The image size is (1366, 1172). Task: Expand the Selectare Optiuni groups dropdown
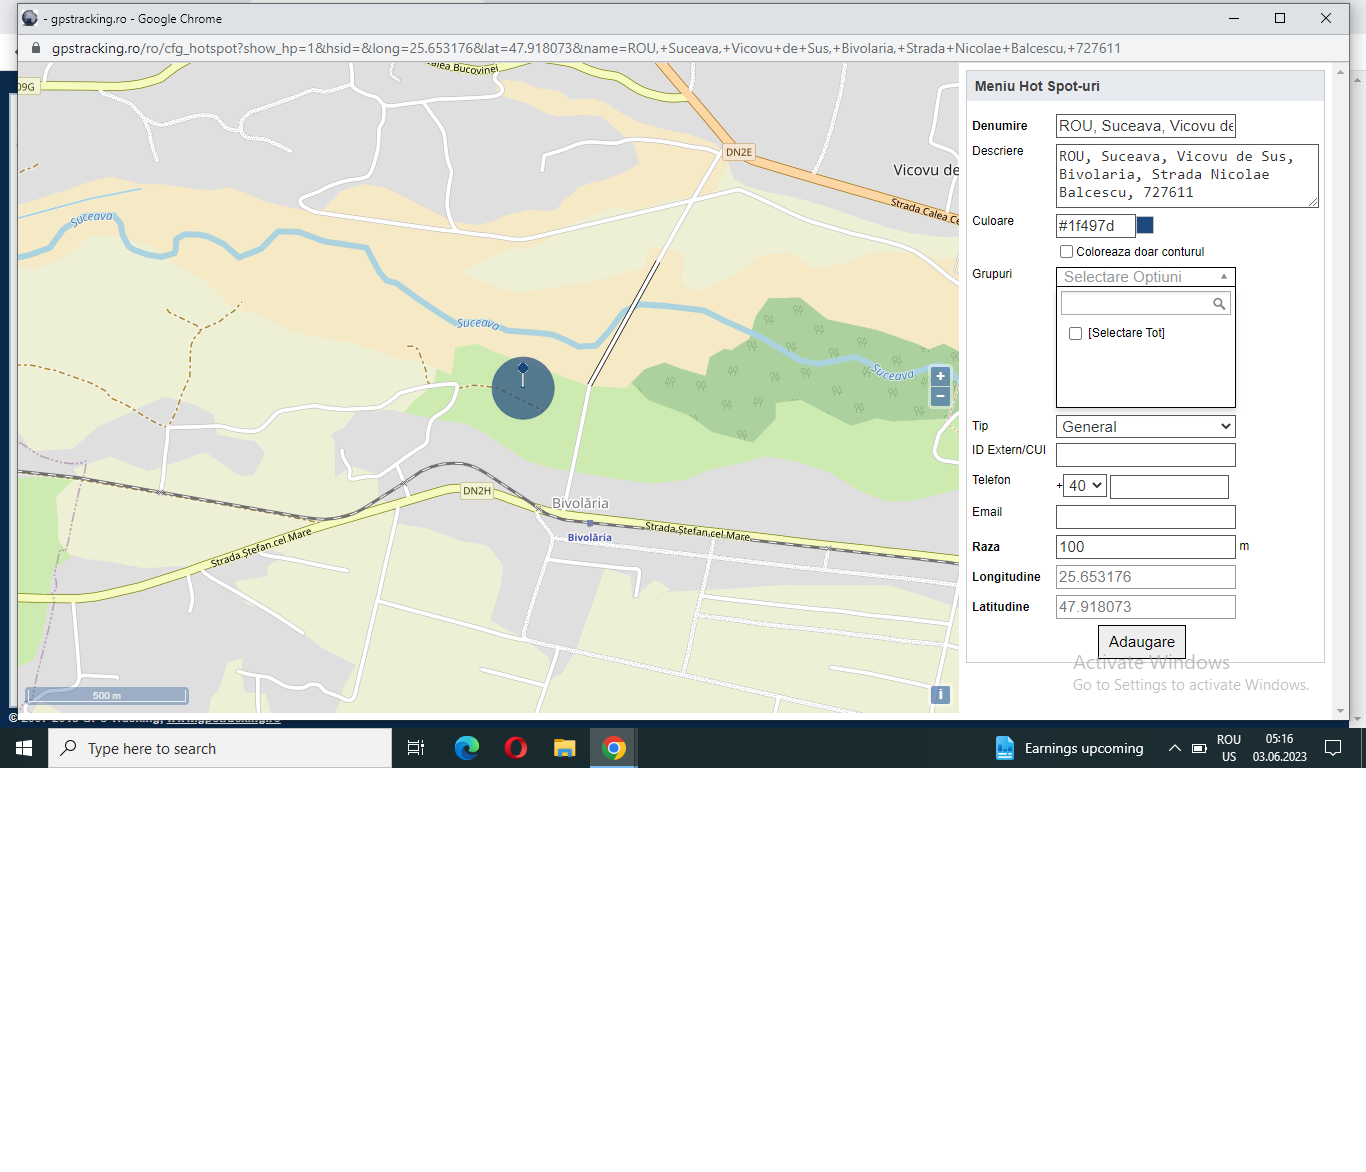1146,277
